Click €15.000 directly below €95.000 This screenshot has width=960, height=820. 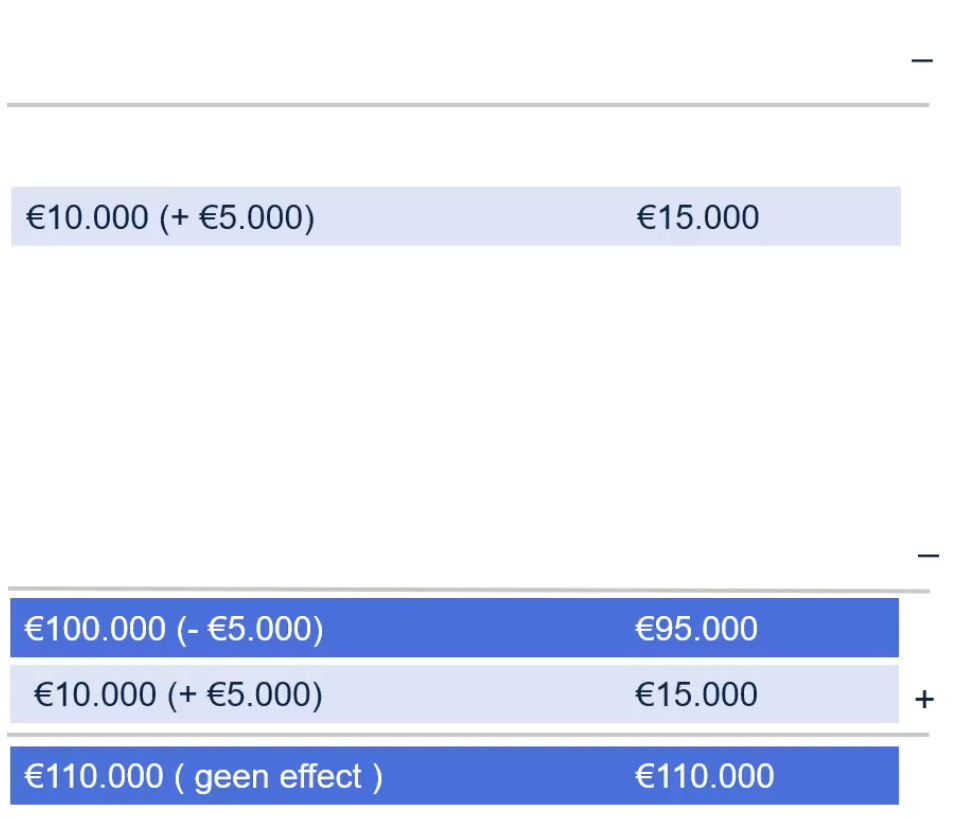[x=696, y=694]
